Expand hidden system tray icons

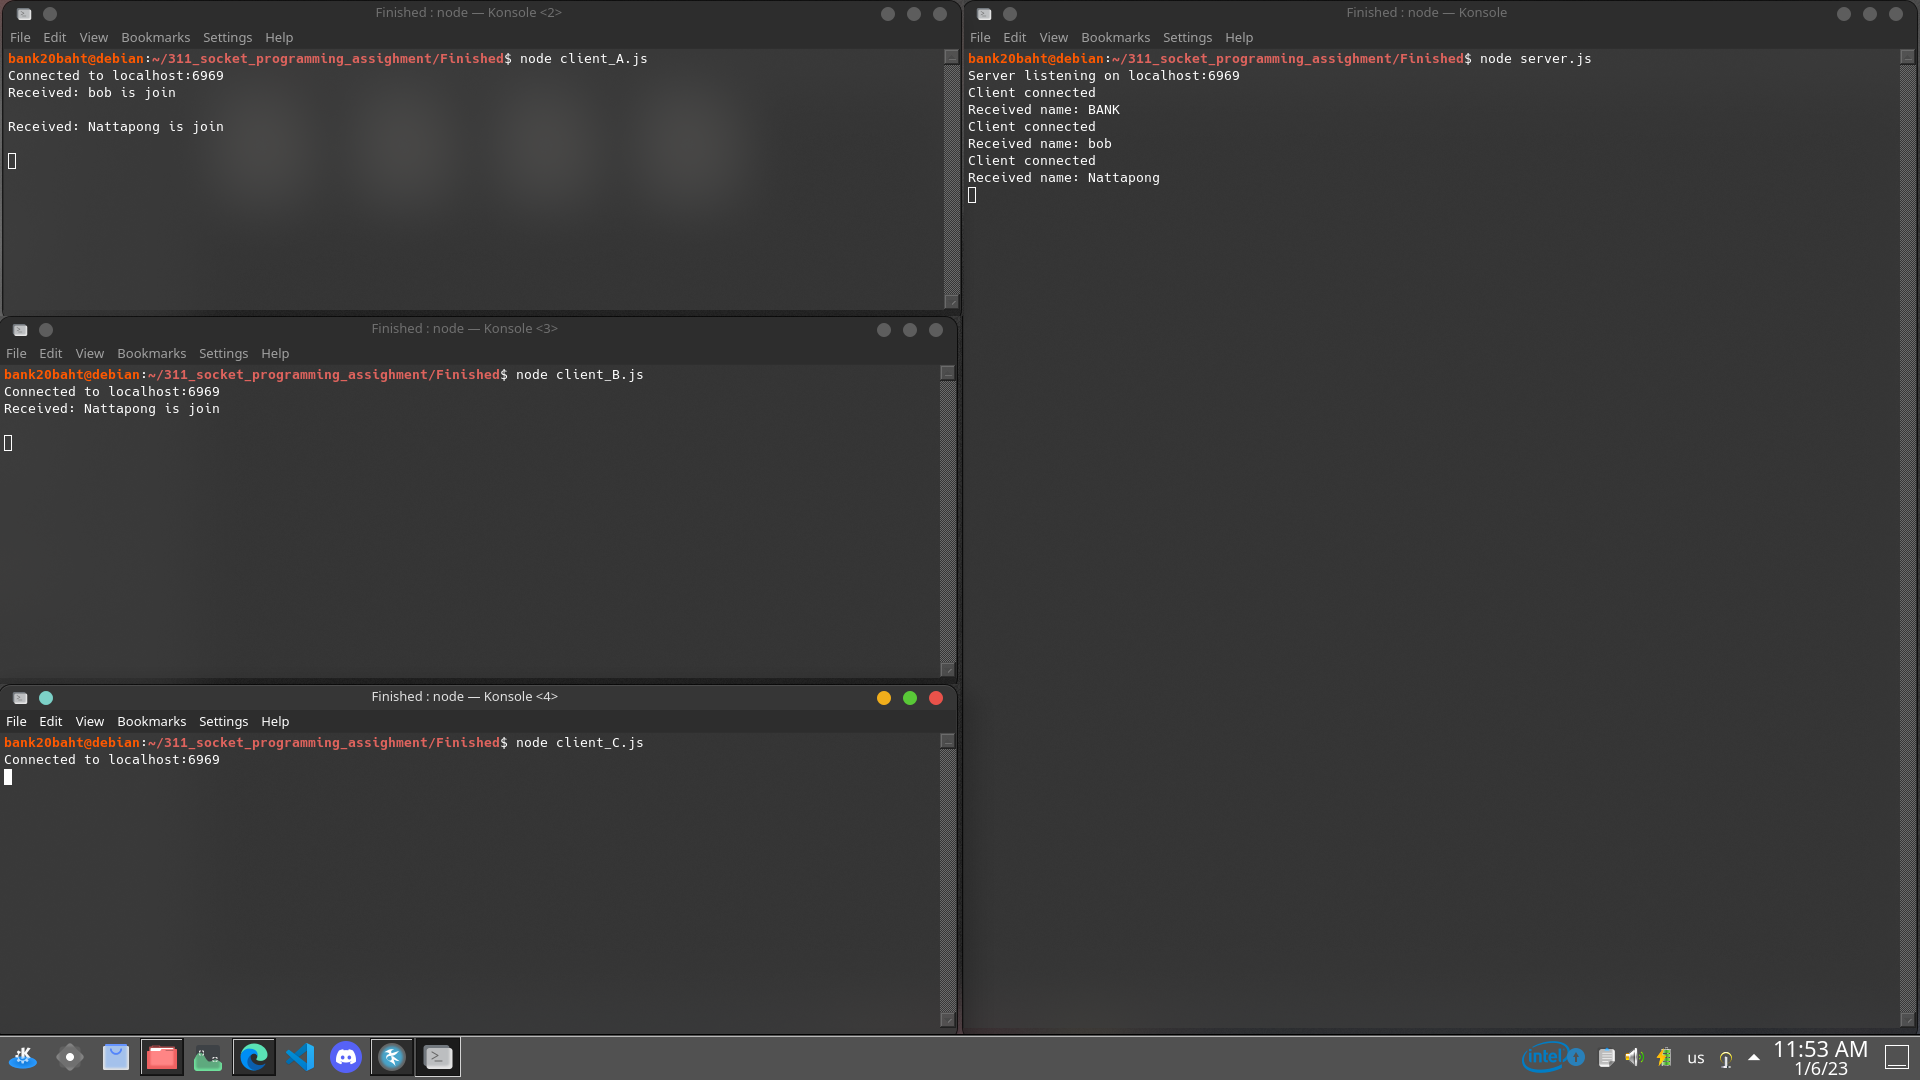pyautogui.click(x=1752, y=1057)
